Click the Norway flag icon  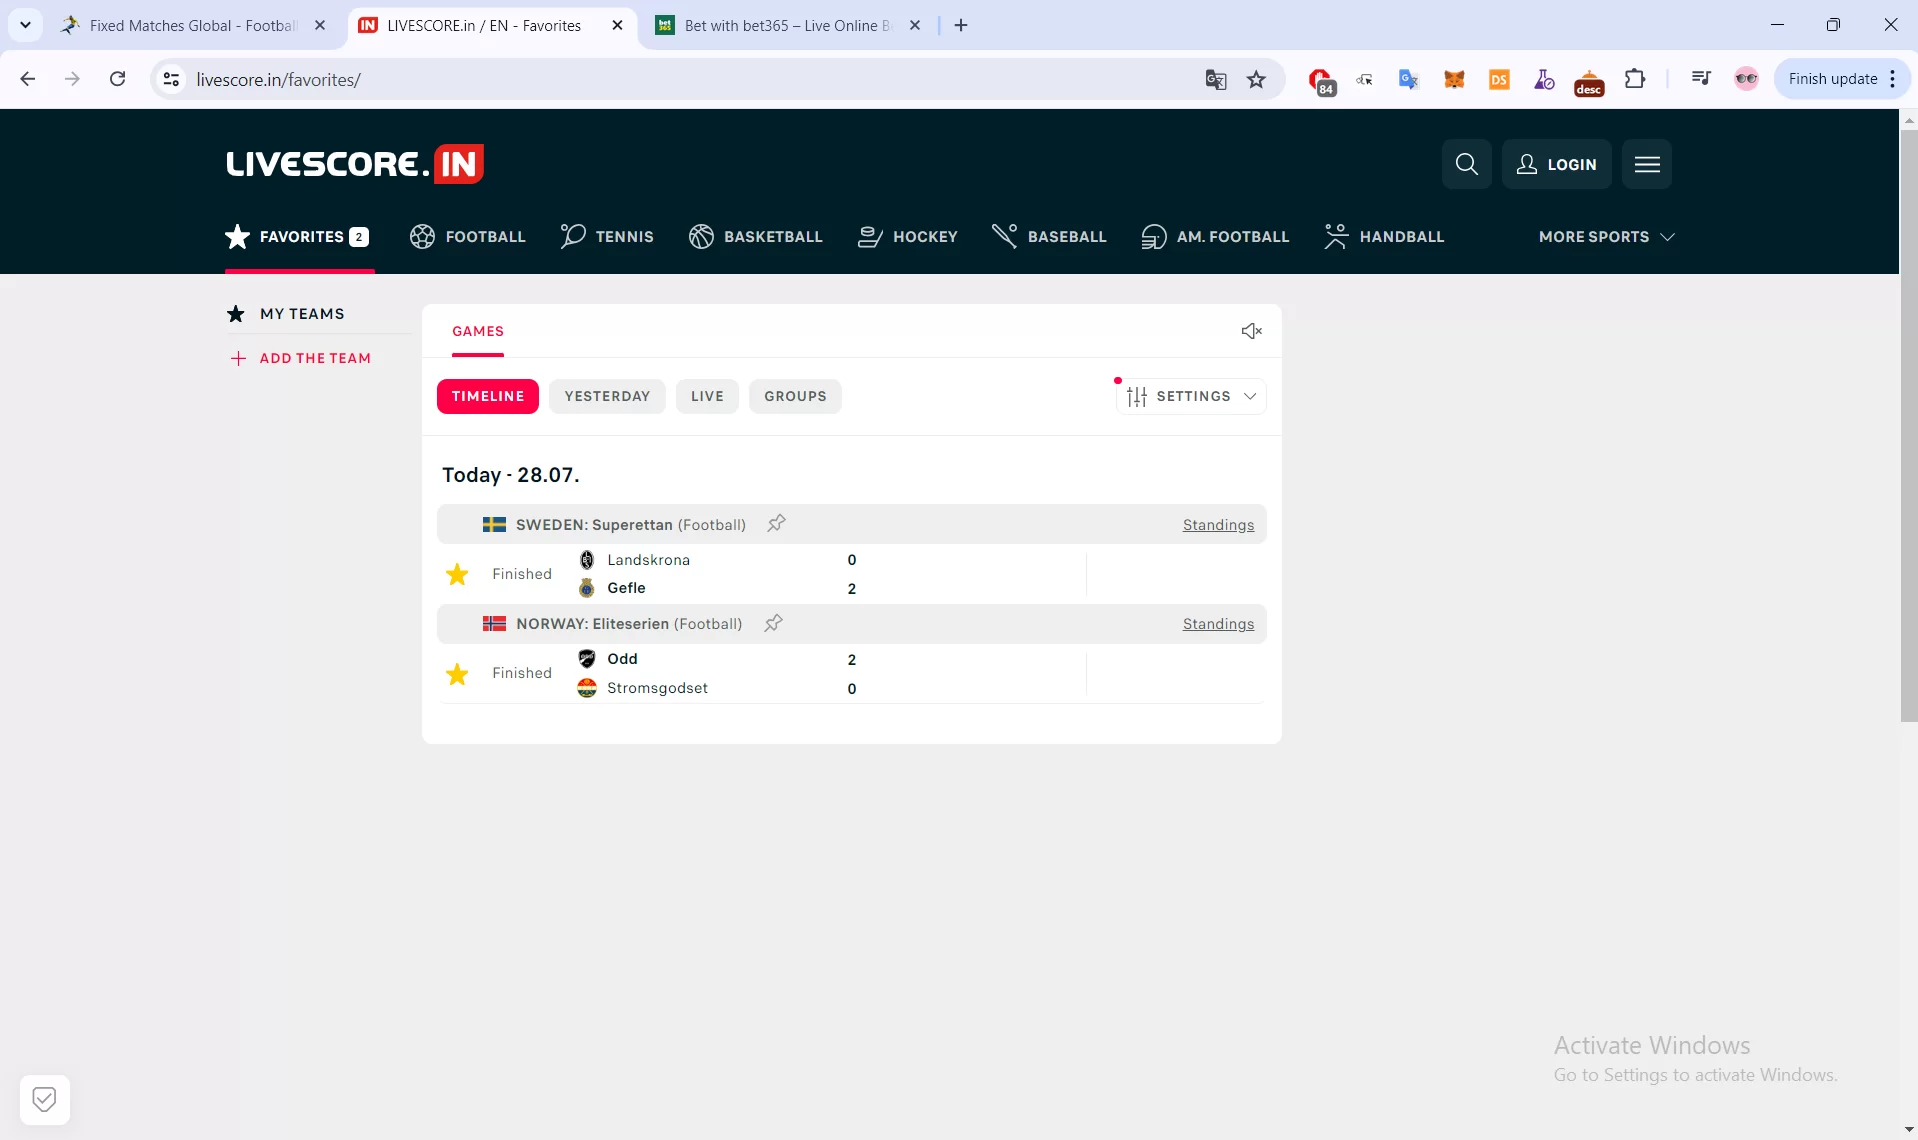pos(494,624)
